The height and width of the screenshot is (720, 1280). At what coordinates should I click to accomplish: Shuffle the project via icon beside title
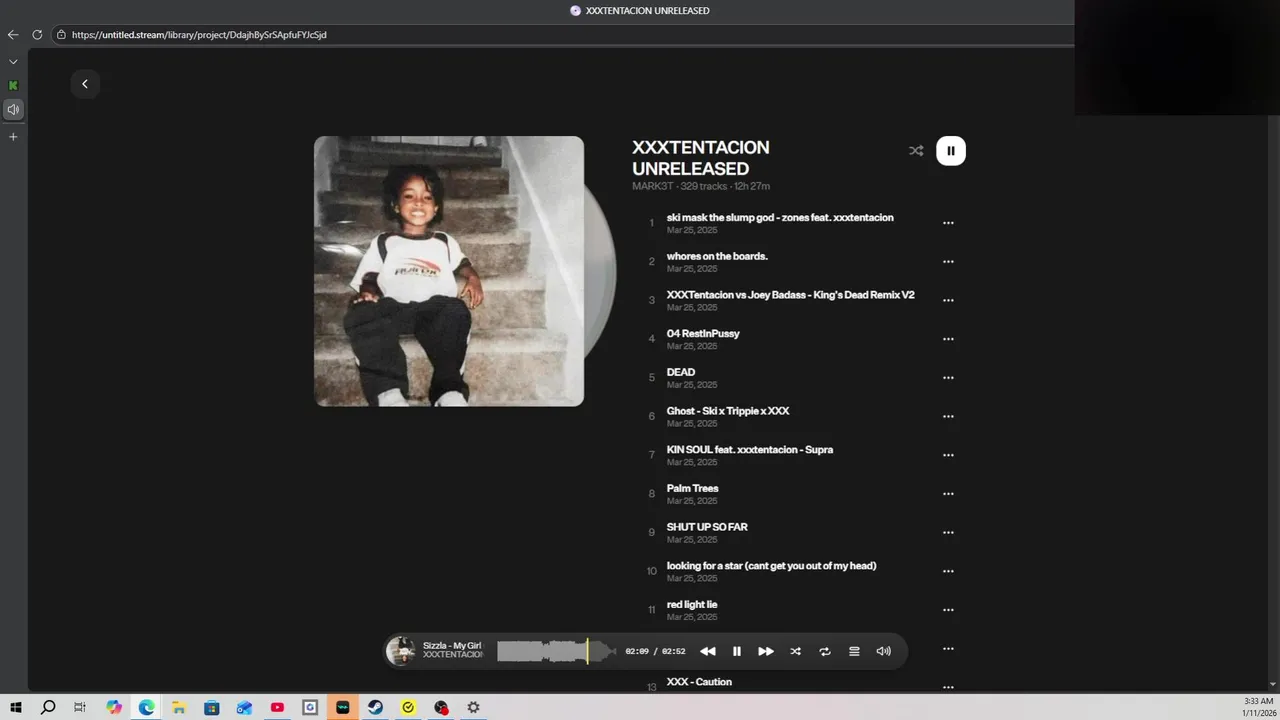click(916, 151)
